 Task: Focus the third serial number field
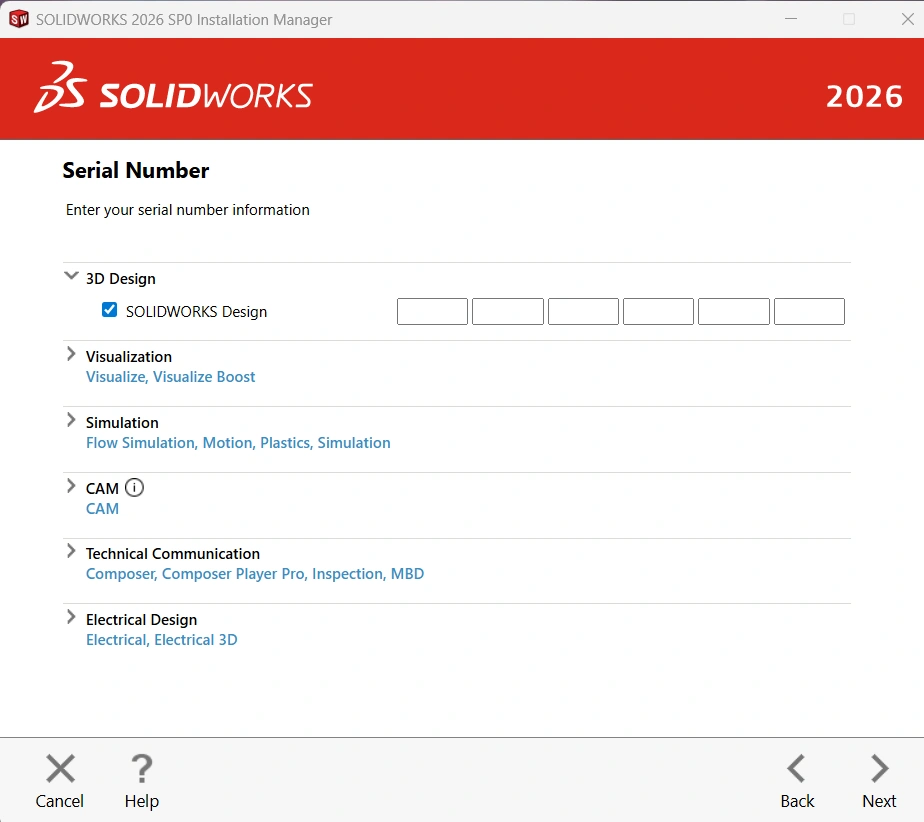[x=583, y=312]
